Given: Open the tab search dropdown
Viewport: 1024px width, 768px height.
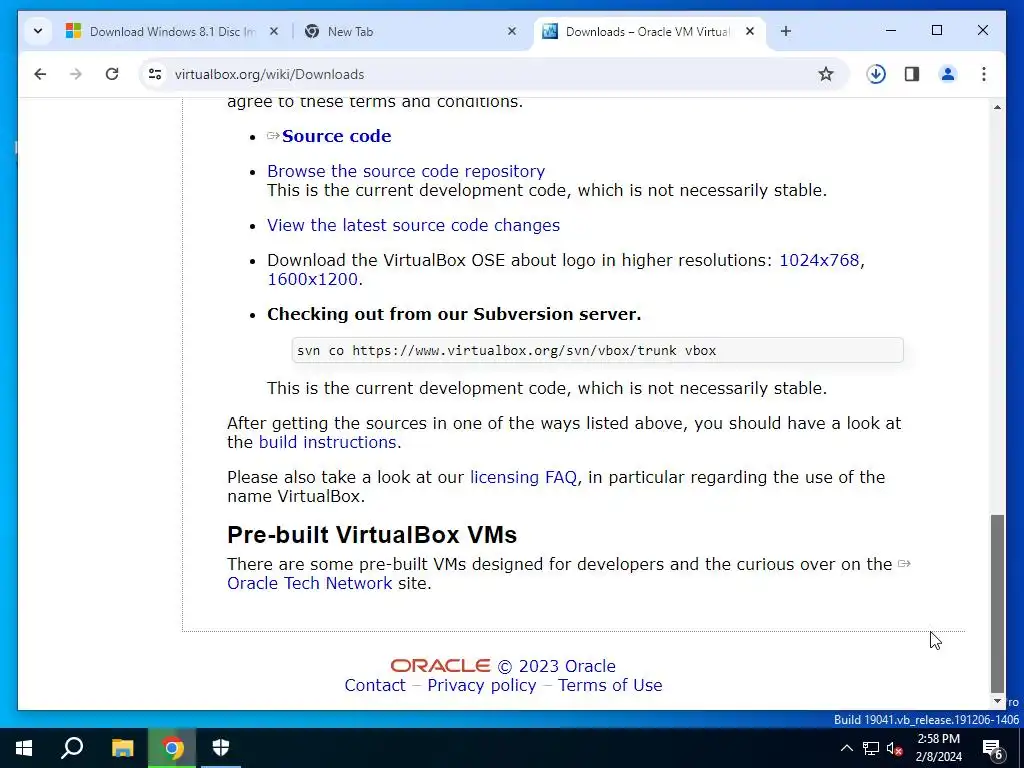Looking at the screenshot, I should (38, 31).
